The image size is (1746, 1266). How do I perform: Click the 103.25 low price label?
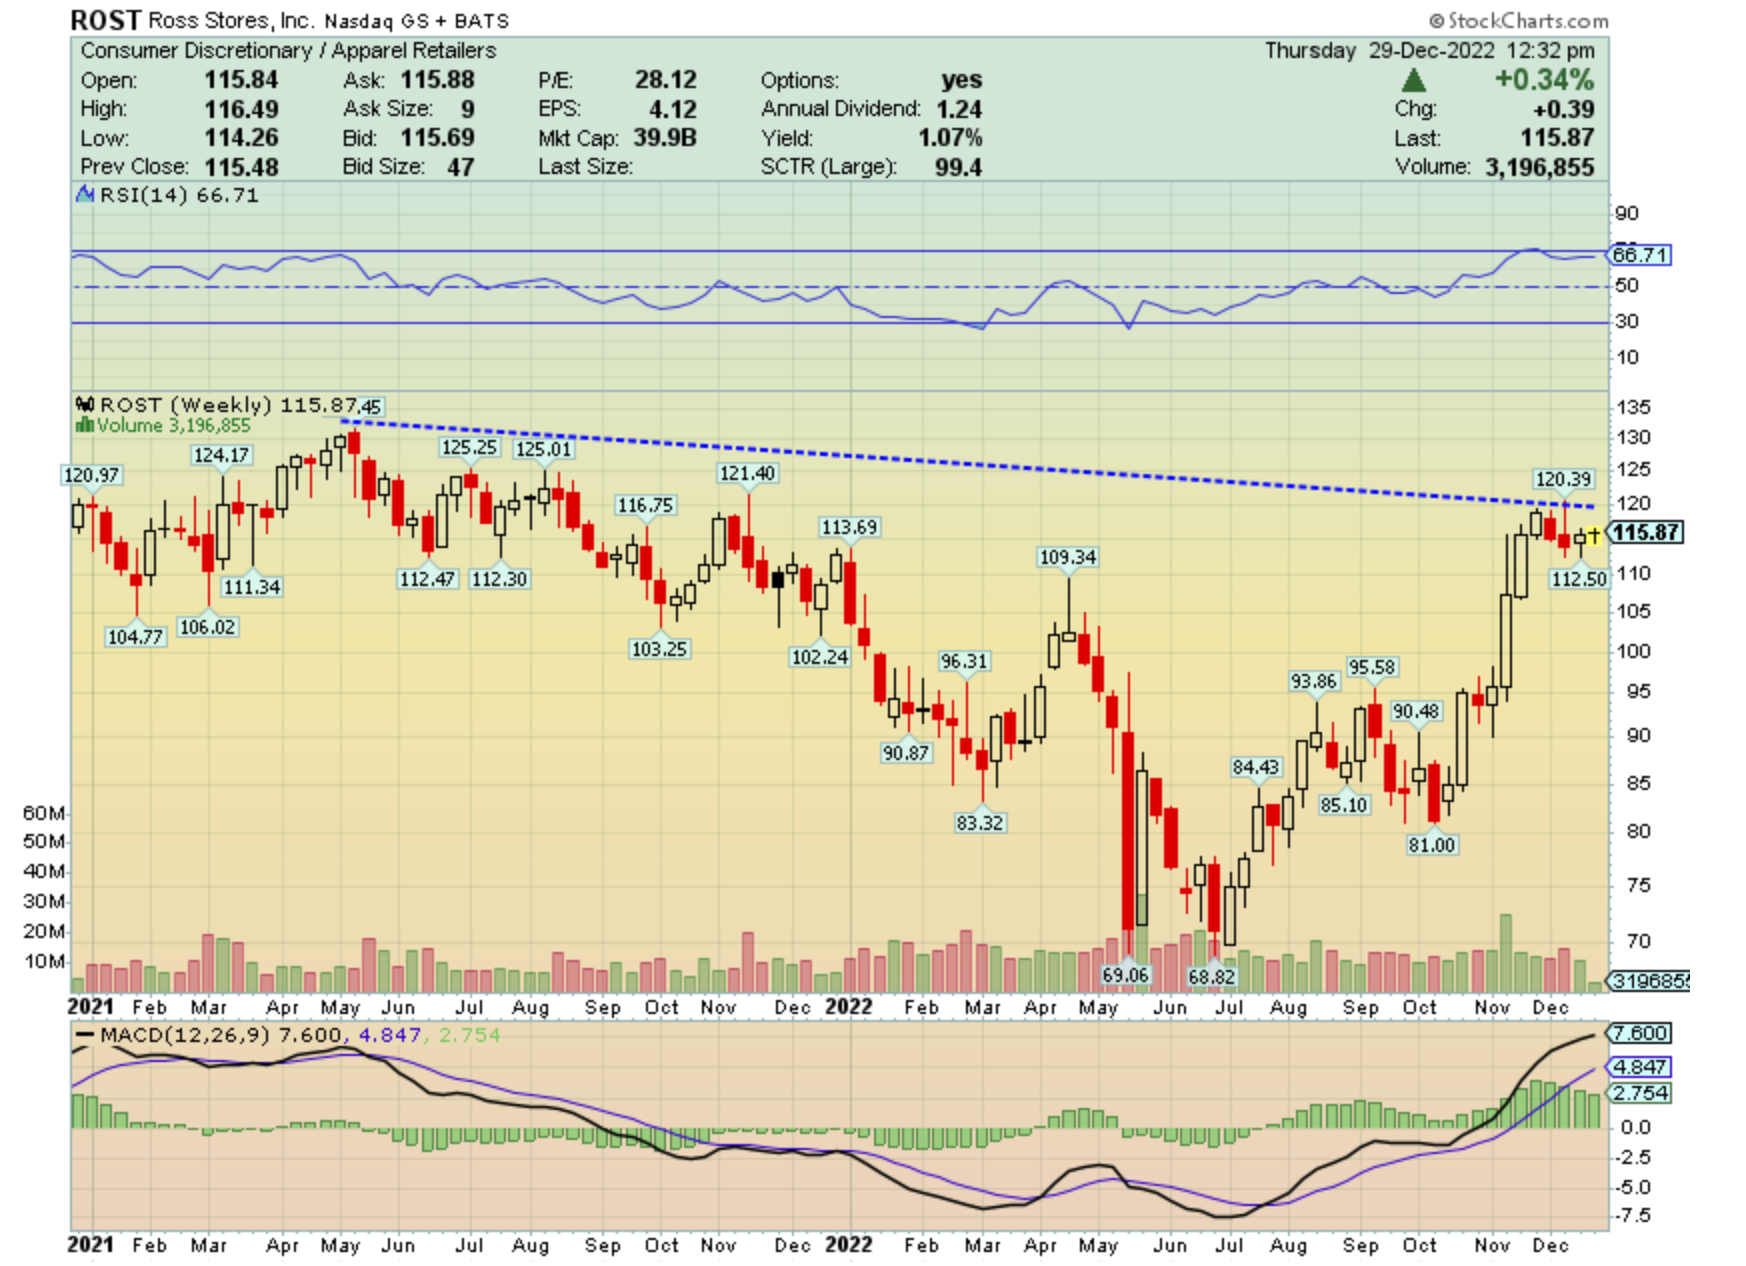tap(659, 649)
